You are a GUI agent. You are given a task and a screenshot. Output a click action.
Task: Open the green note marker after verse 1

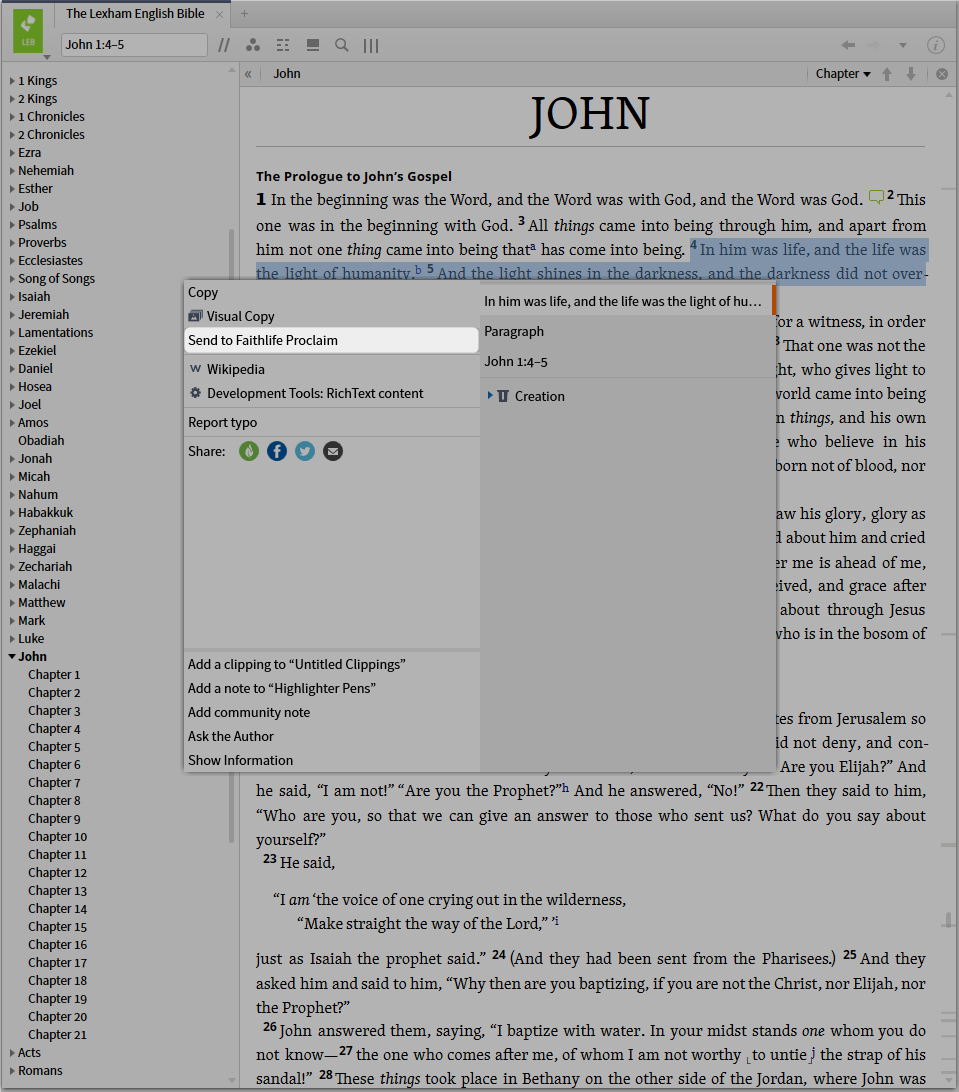(x=876, y=197)
